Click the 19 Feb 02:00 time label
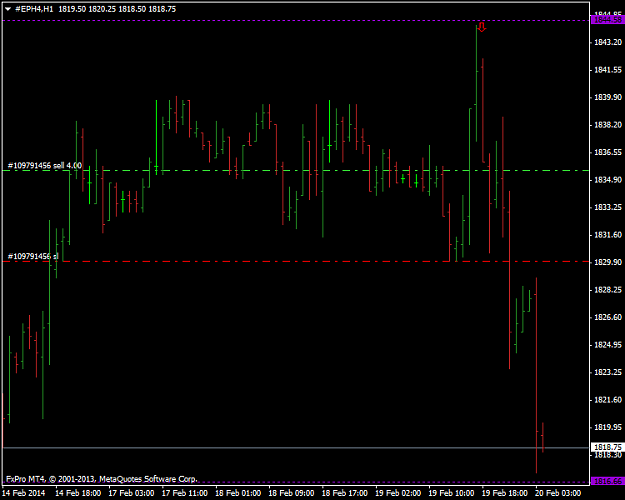 [x=398, y=493]
